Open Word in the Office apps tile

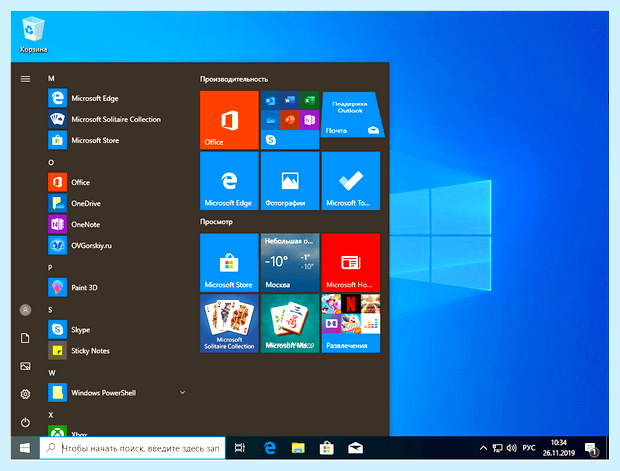pyautogui.click(x=290, y=100)
